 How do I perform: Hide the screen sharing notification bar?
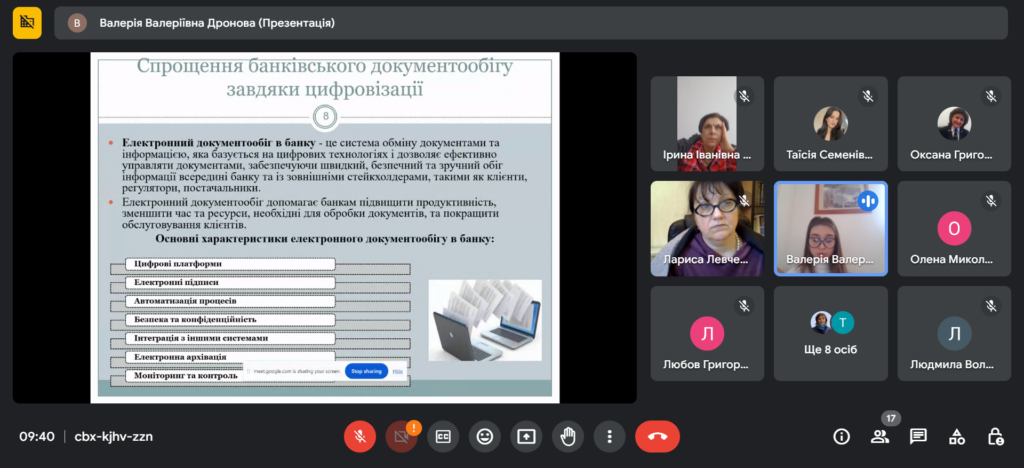(397, 371)
